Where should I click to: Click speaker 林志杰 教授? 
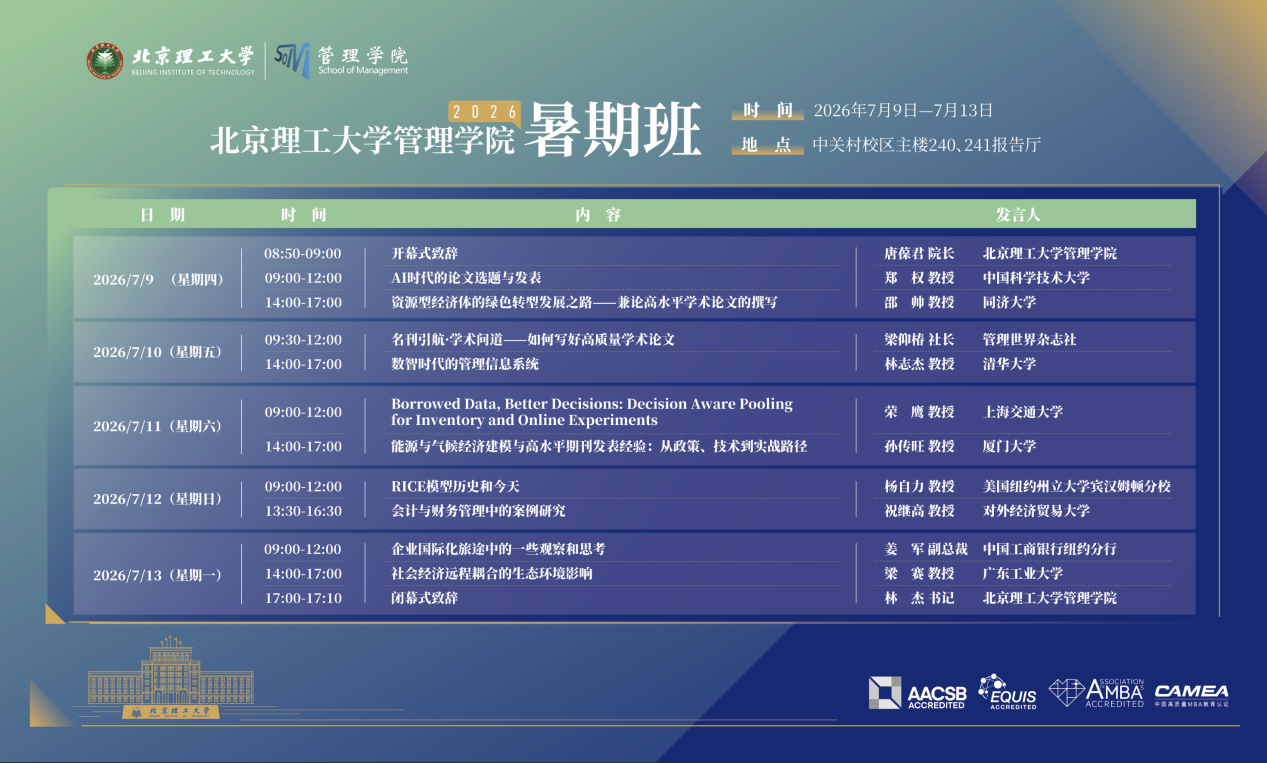919,364
